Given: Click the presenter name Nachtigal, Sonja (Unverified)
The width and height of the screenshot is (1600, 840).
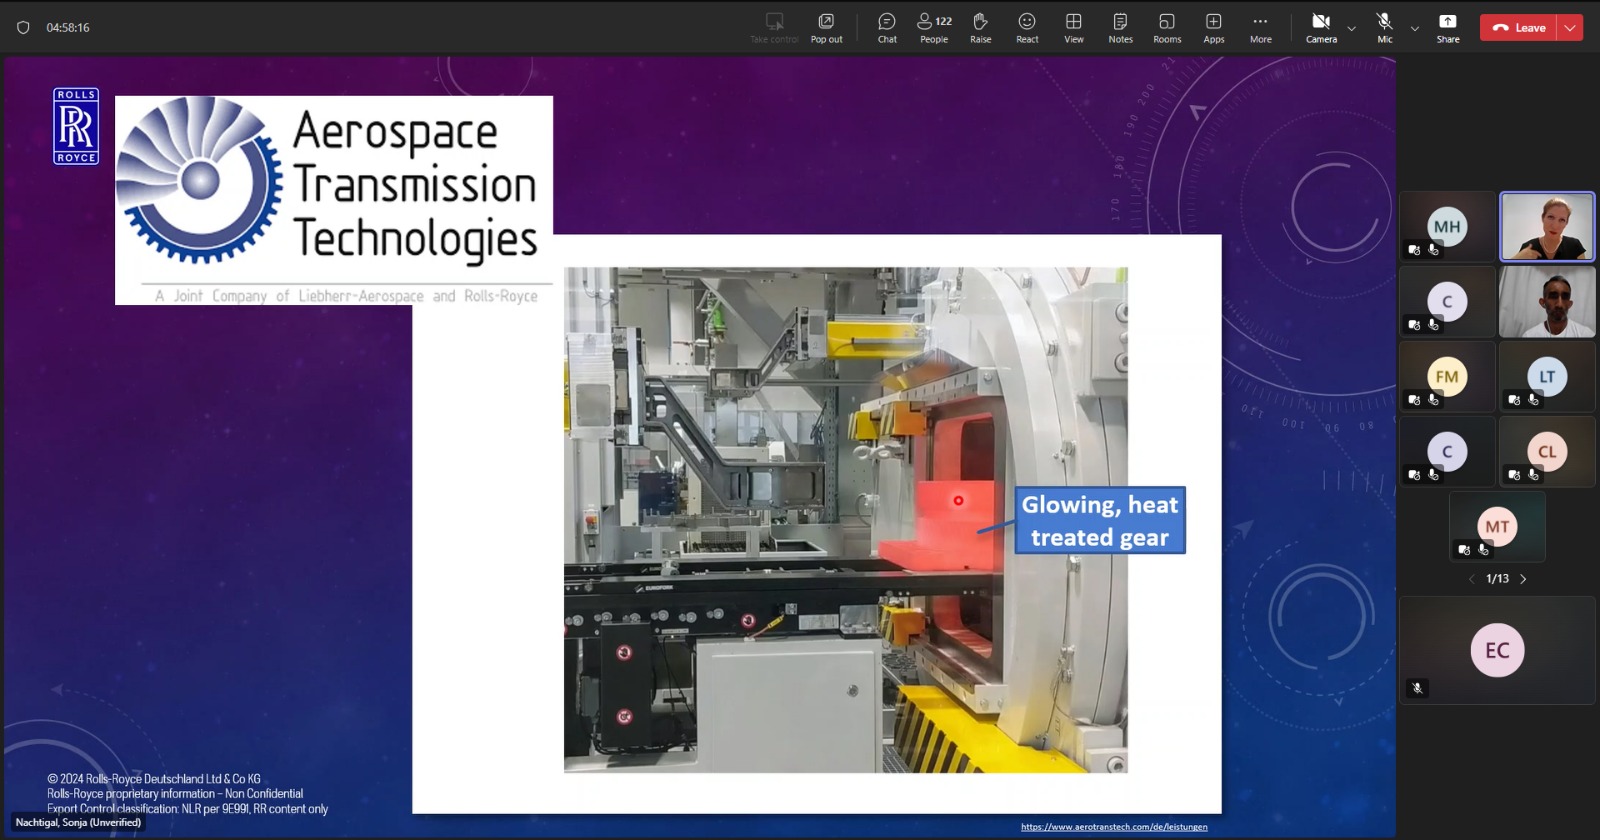Looking at the screenshot, I should coord(78,823).
